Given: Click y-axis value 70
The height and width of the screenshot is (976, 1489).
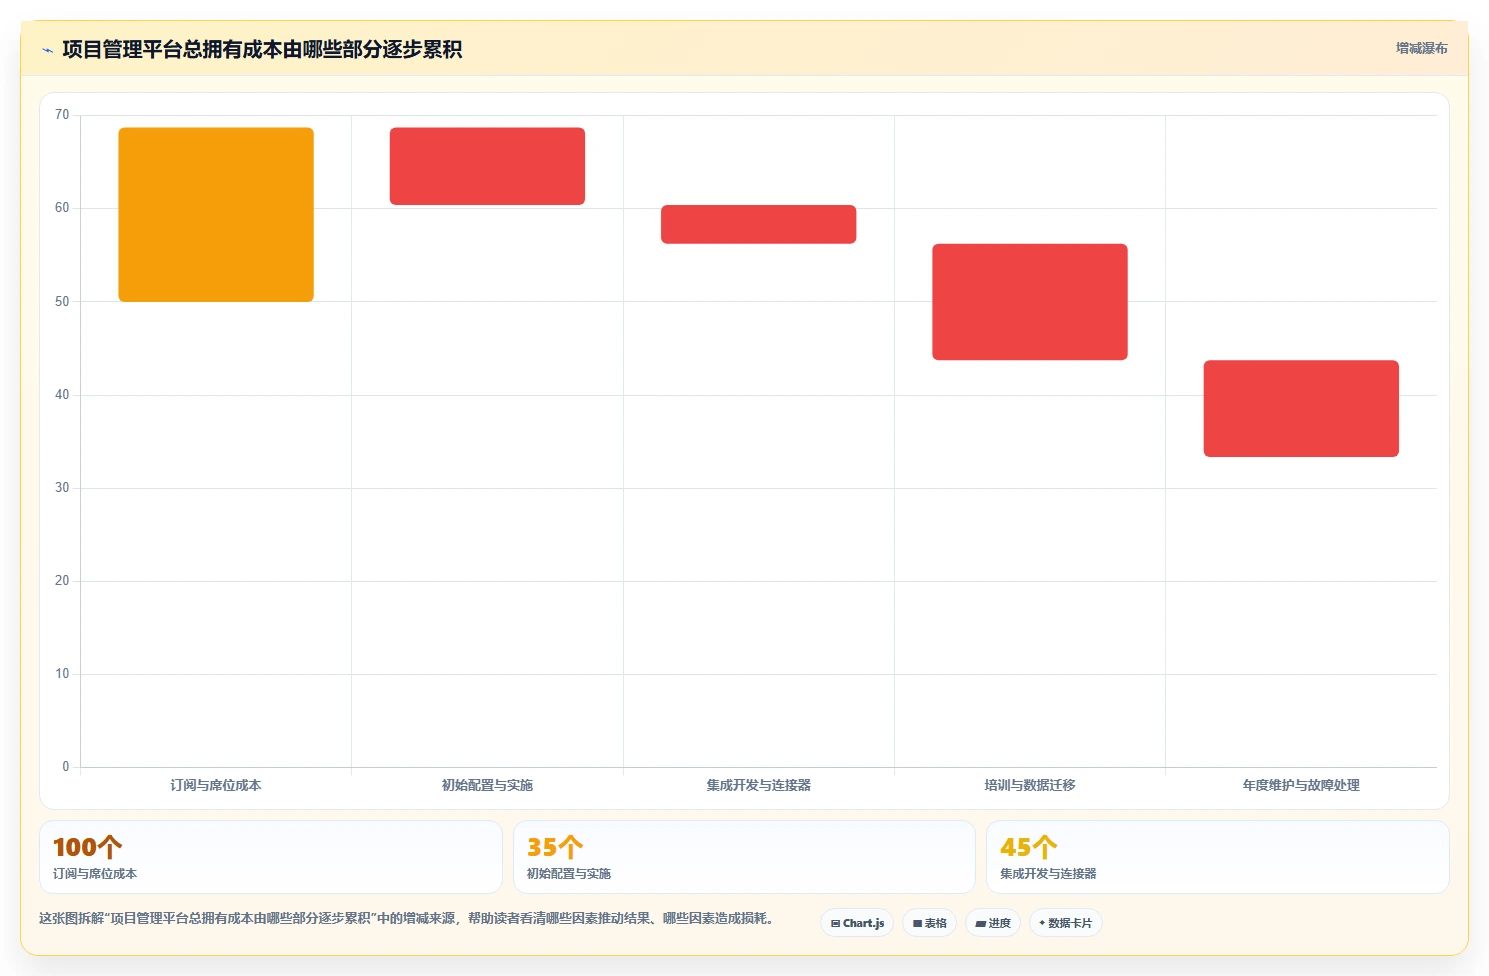Looking at the screenshot, I should [62, 115].
